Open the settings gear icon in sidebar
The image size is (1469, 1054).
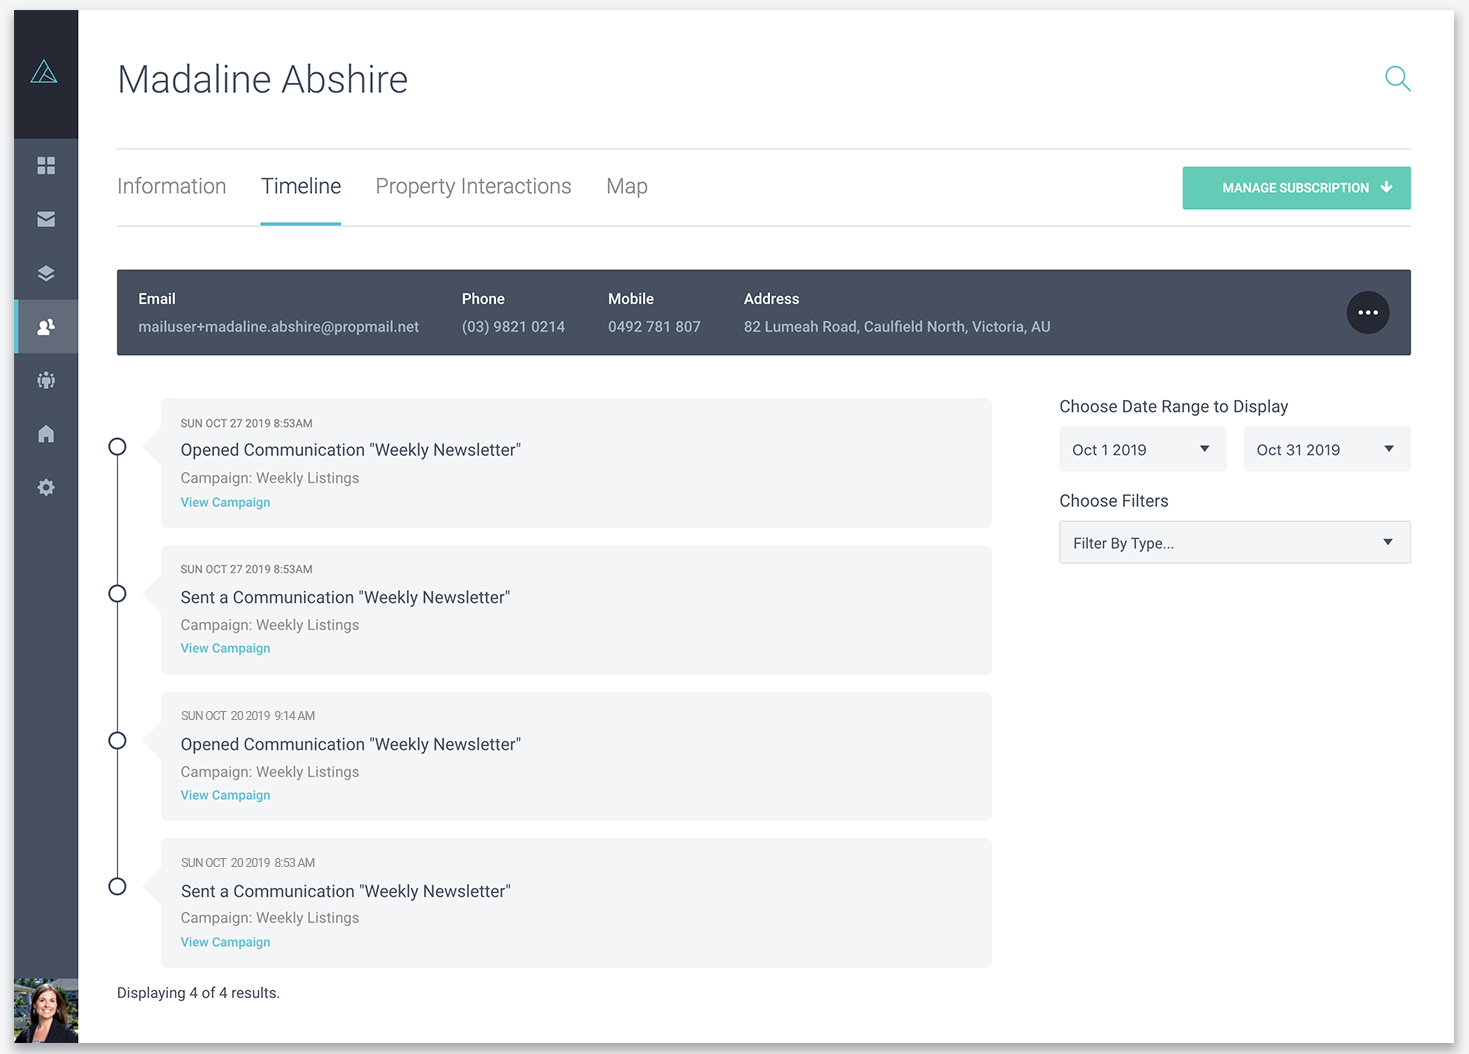point(46,487)
